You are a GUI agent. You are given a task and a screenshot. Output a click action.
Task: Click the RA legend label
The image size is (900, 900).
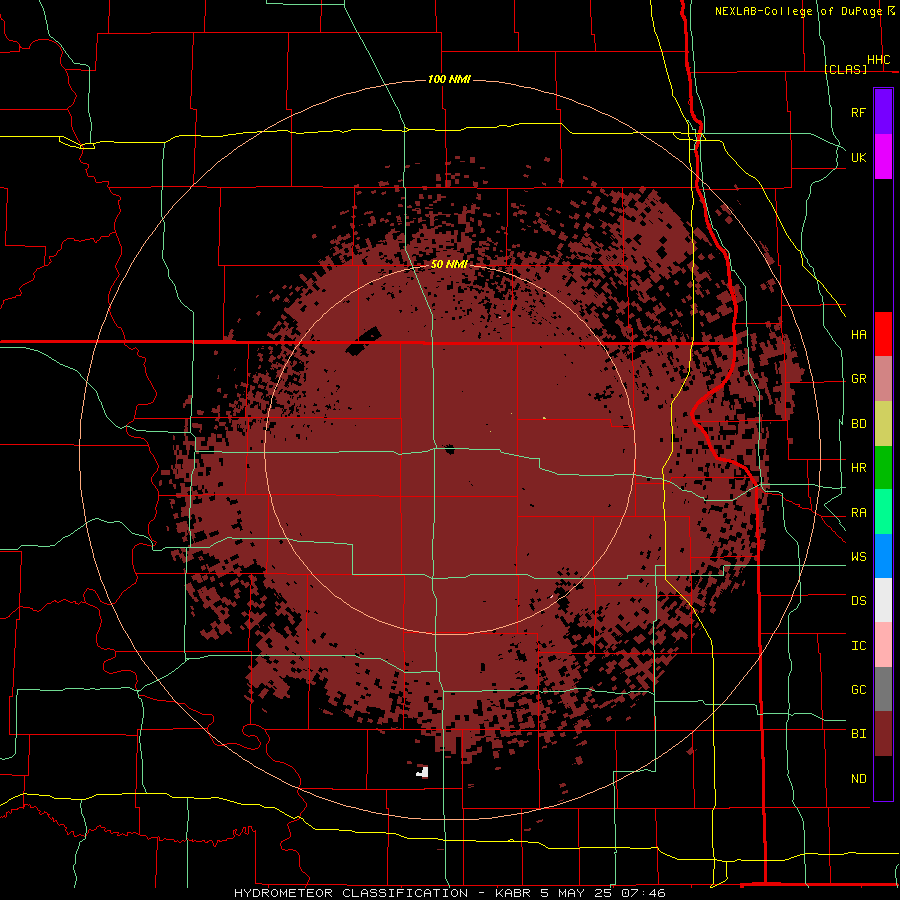pyautogui.click(x=858, y=513)
